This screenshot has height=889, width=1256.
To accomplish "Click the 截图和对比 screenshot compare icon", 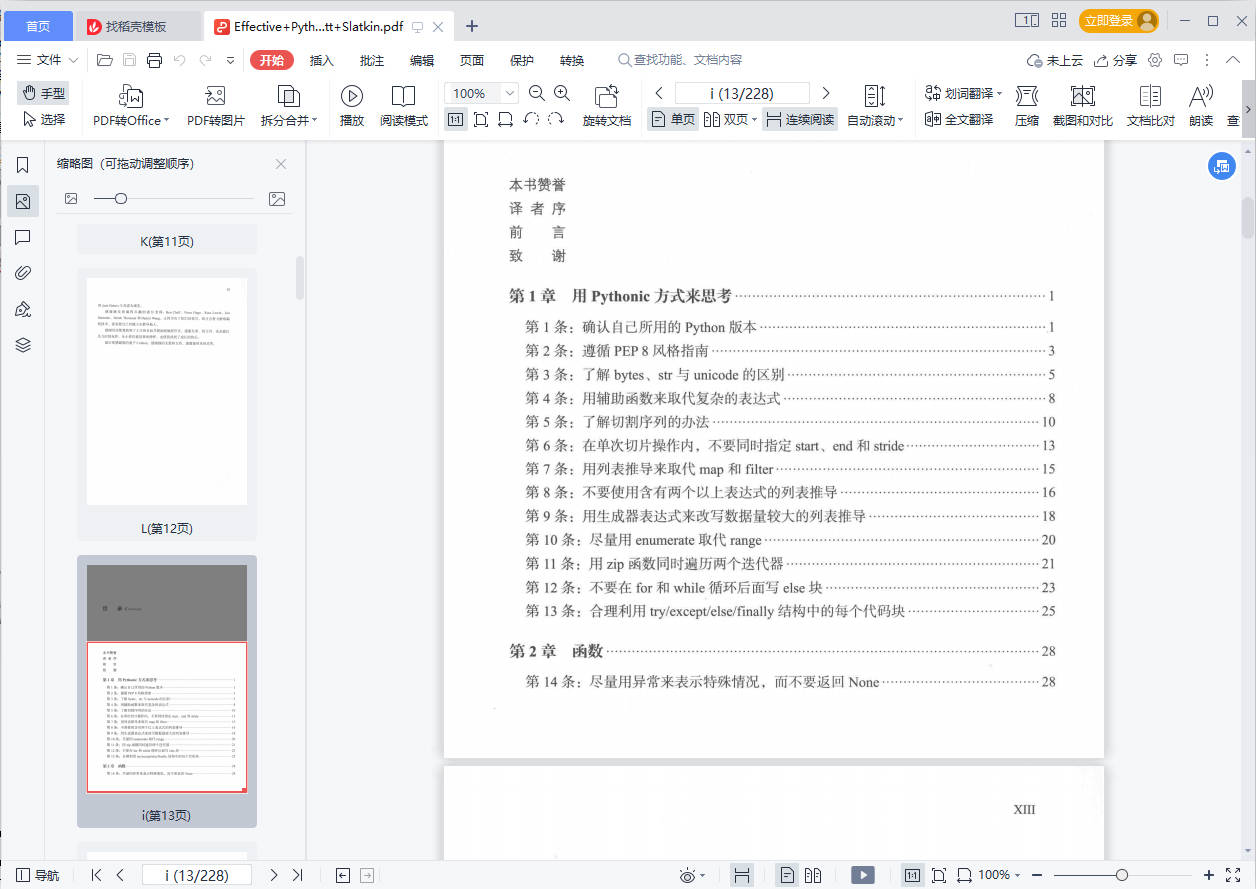I will tap(1082, 97).
